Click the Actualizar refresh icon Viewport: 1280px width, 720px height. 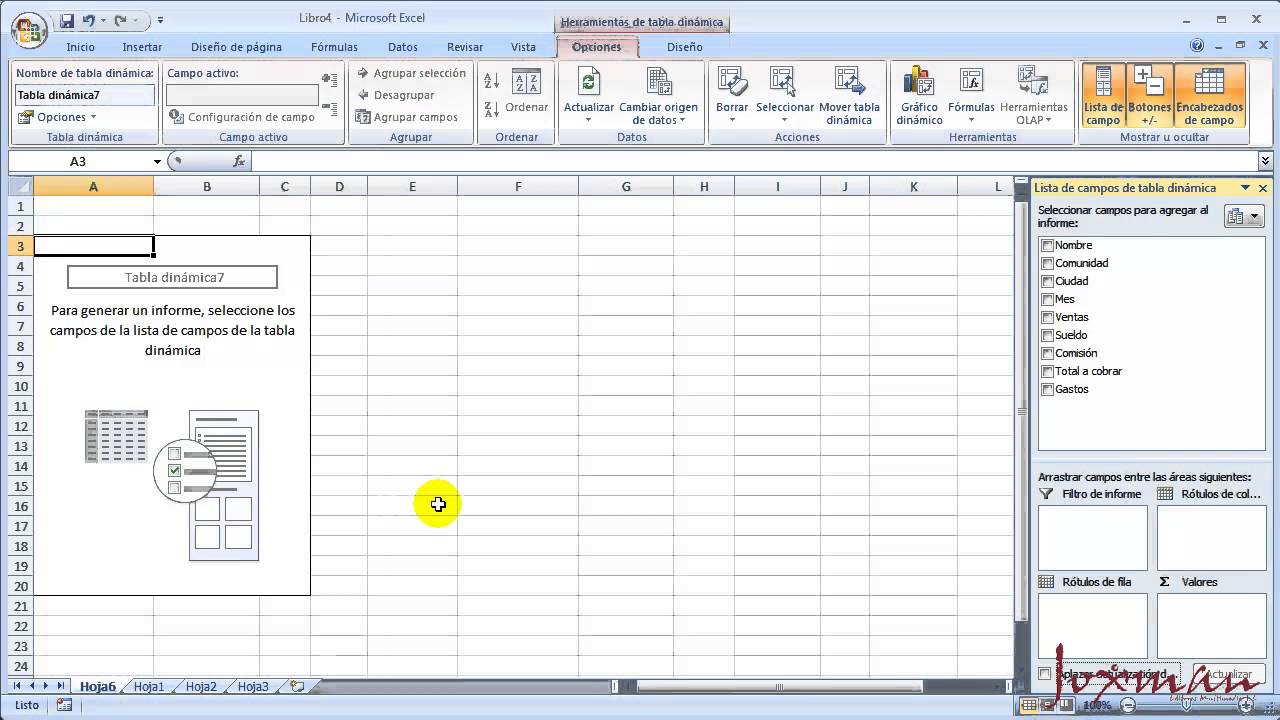(589, 83)
